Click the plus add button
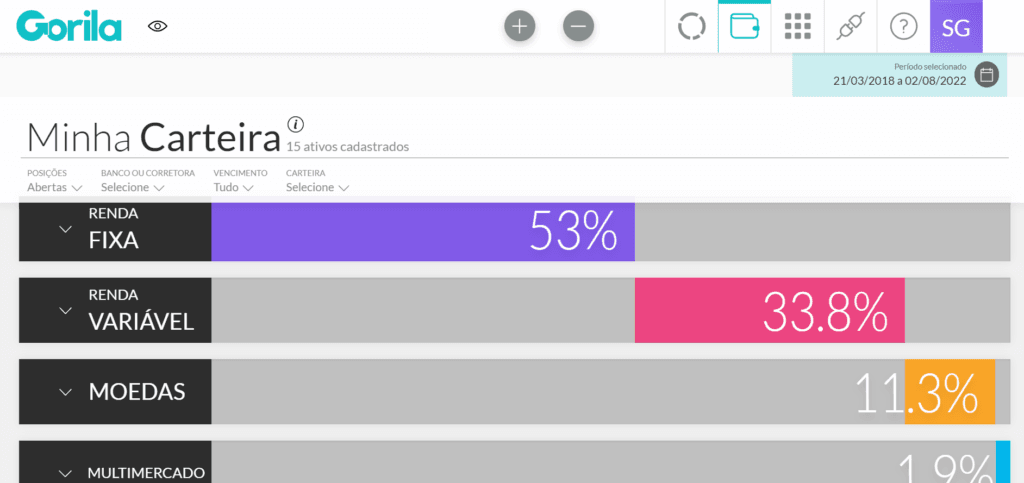 tap(520, 27)
